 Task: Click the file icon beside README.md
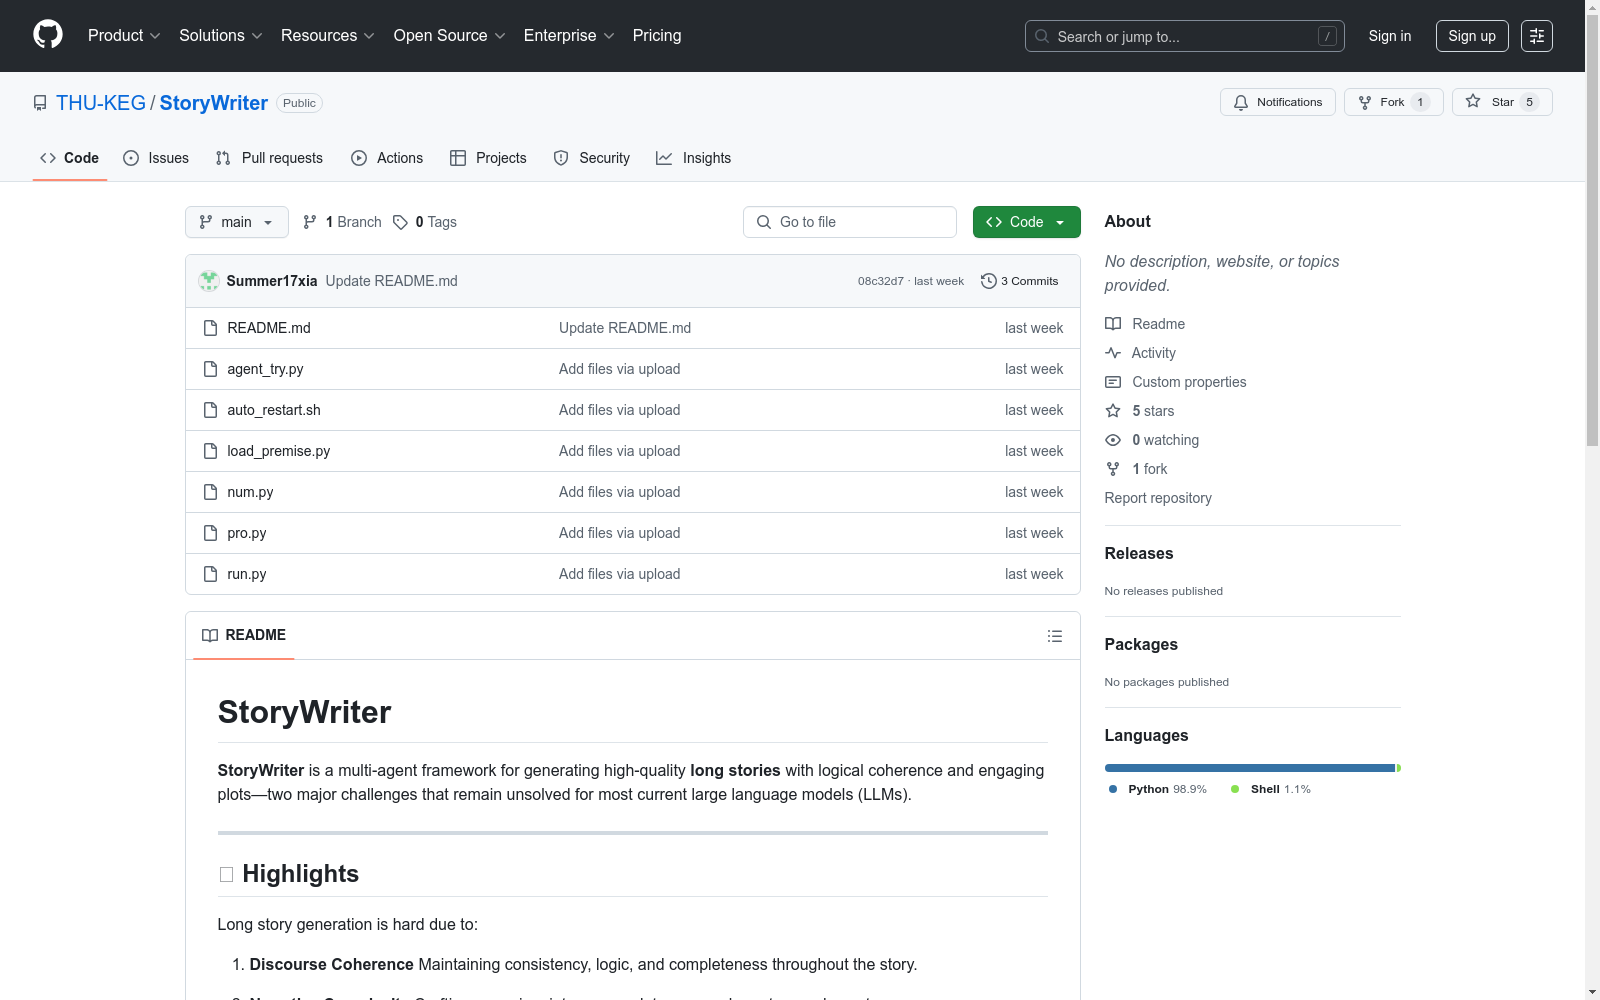point(210,328)
